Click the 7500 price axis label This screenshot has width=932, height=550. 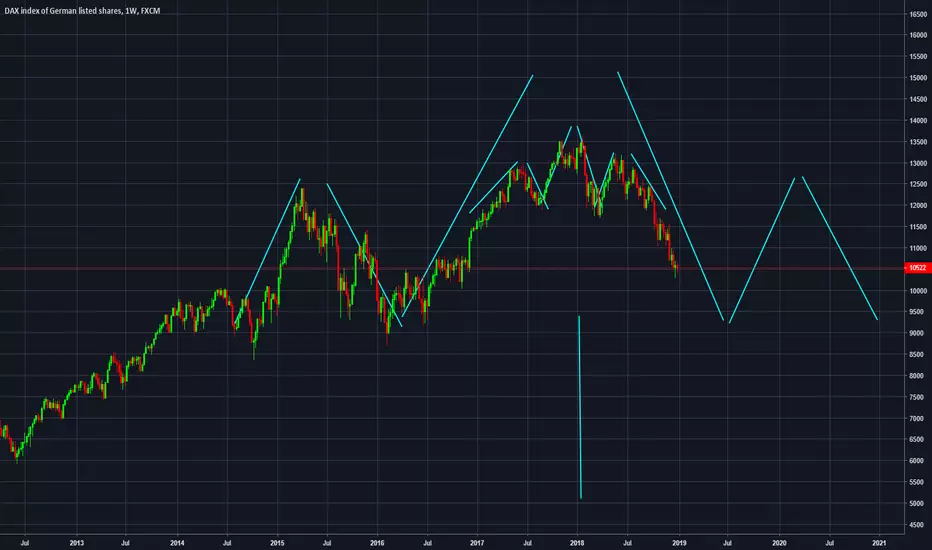click(x=917, y=397)
